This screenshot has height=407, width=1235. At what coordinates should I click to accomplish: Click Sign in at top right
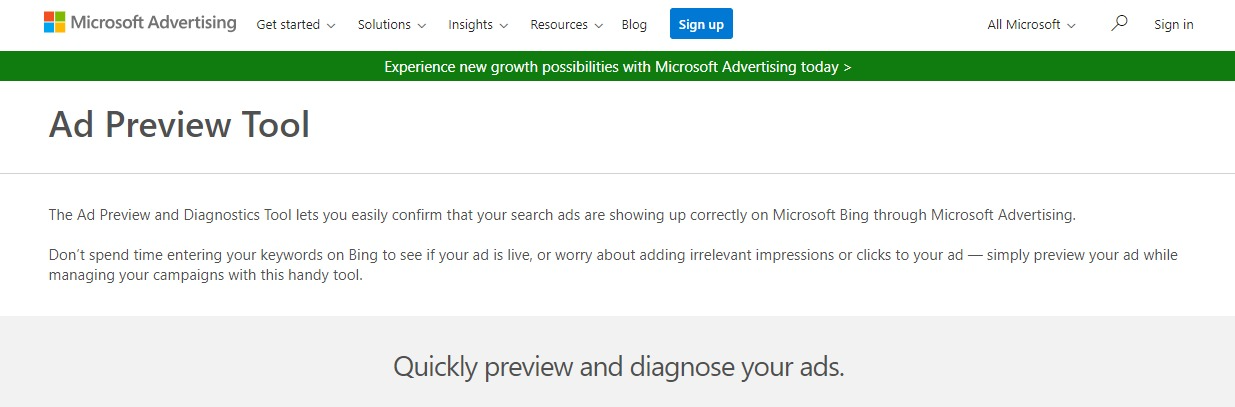[1173, 25]
